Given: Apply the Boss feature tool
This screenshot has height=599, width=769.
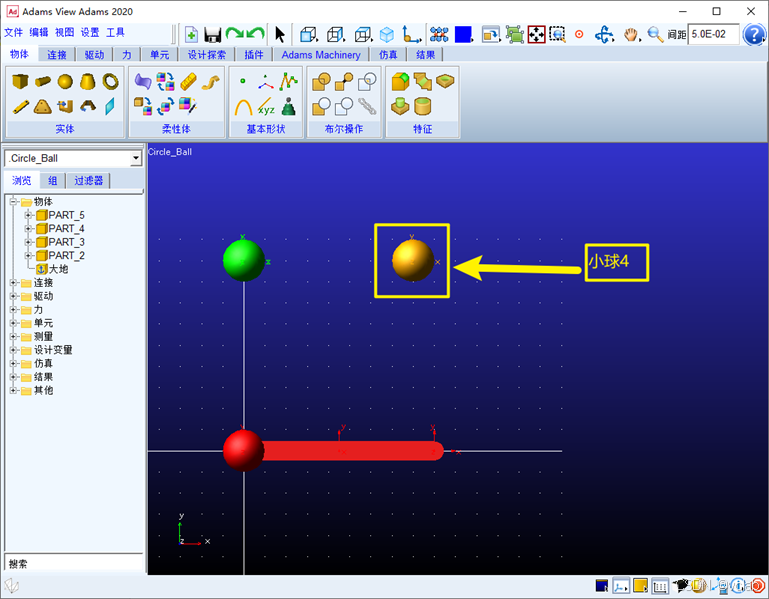Looking at the screenshot, I should coord(400,106).
